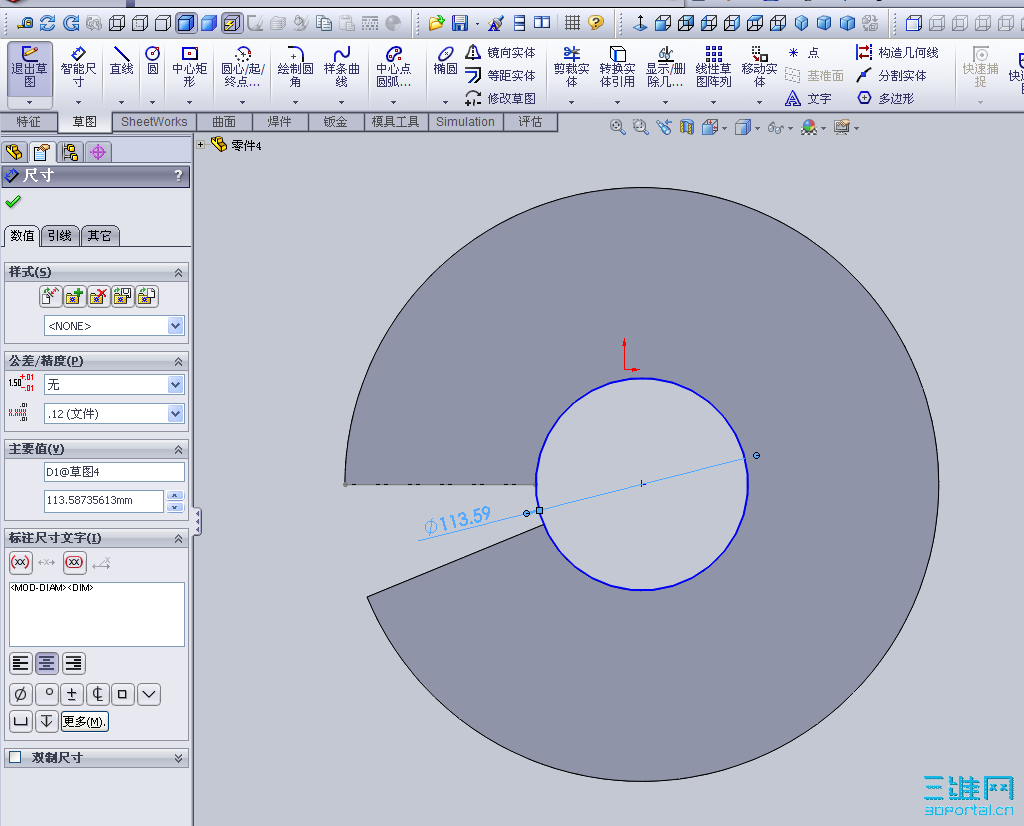Image resolution: width=1024 pixels, height=826 pixels.
Task: Open the style <NONE> dropdown
Action: [176, 326]
